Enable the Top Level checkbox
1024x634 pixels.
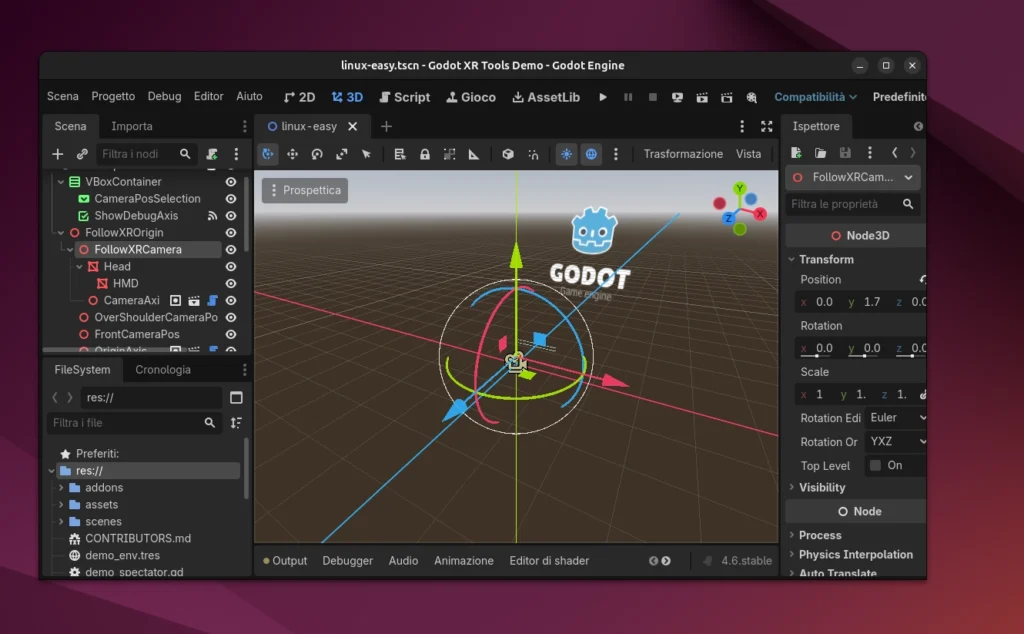(x=875, y=466)
